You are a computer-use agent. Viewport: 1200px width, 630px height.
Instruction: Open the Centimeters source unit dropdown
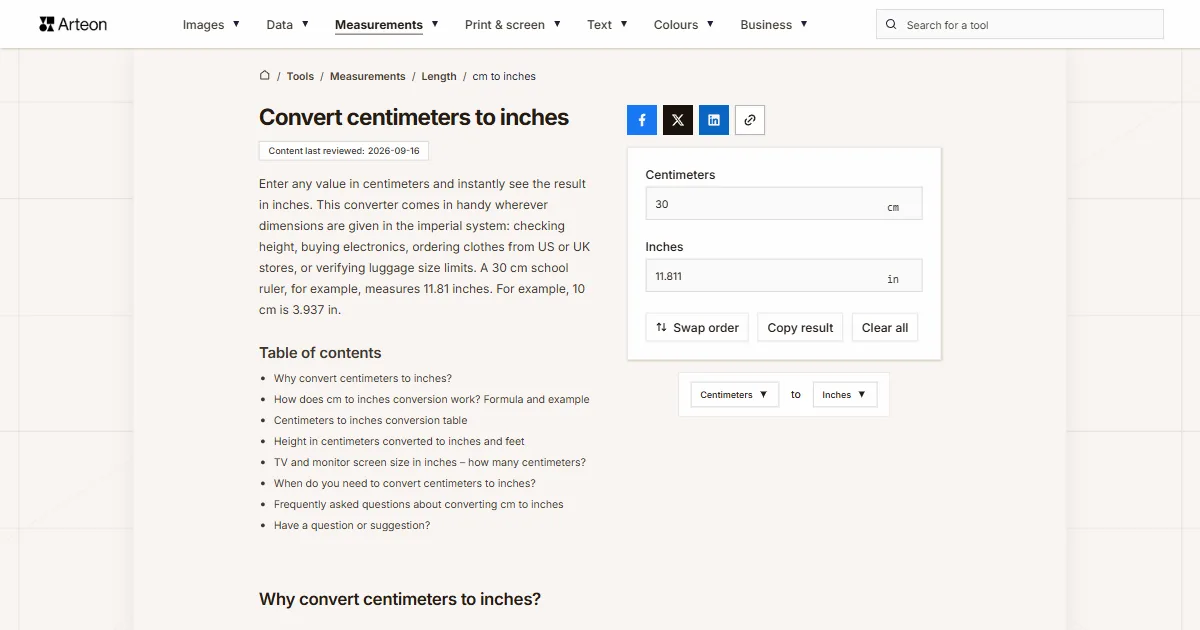click(x=735, y=395)
